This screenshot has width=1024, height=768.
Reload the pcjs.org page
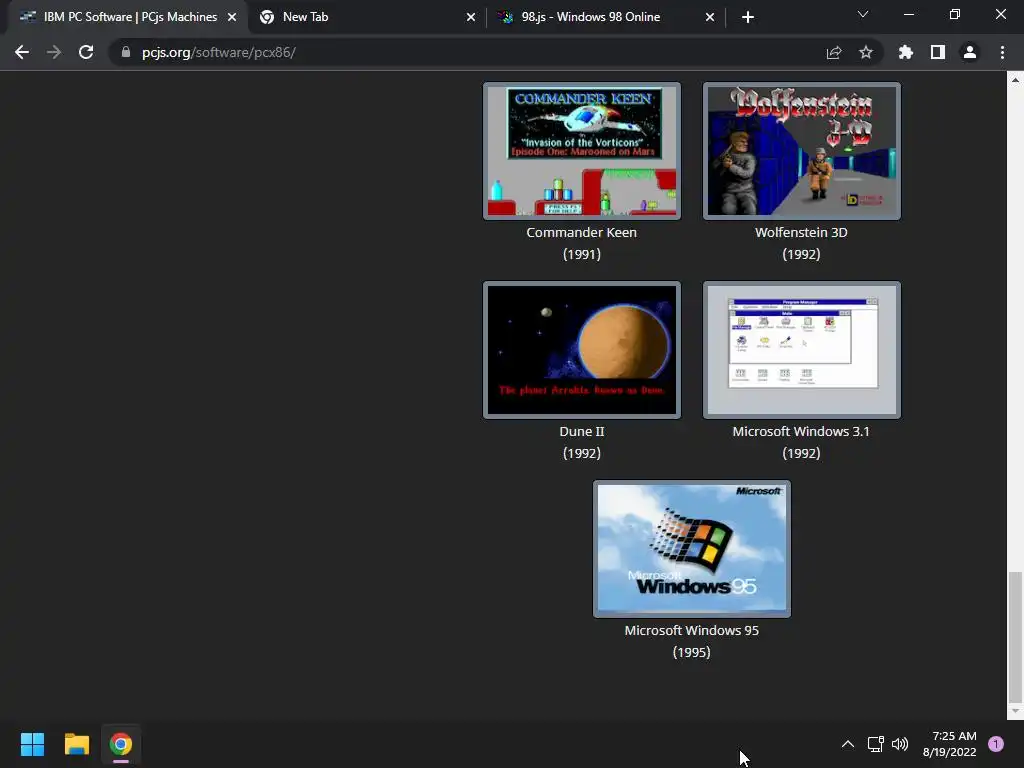pos(86,52)
